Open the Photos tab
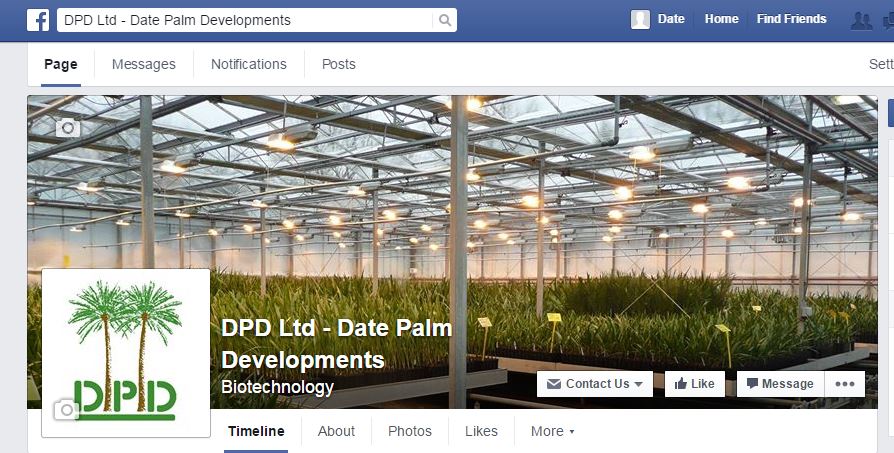Screen dimensions: 894x453 [x=409, y=431]
